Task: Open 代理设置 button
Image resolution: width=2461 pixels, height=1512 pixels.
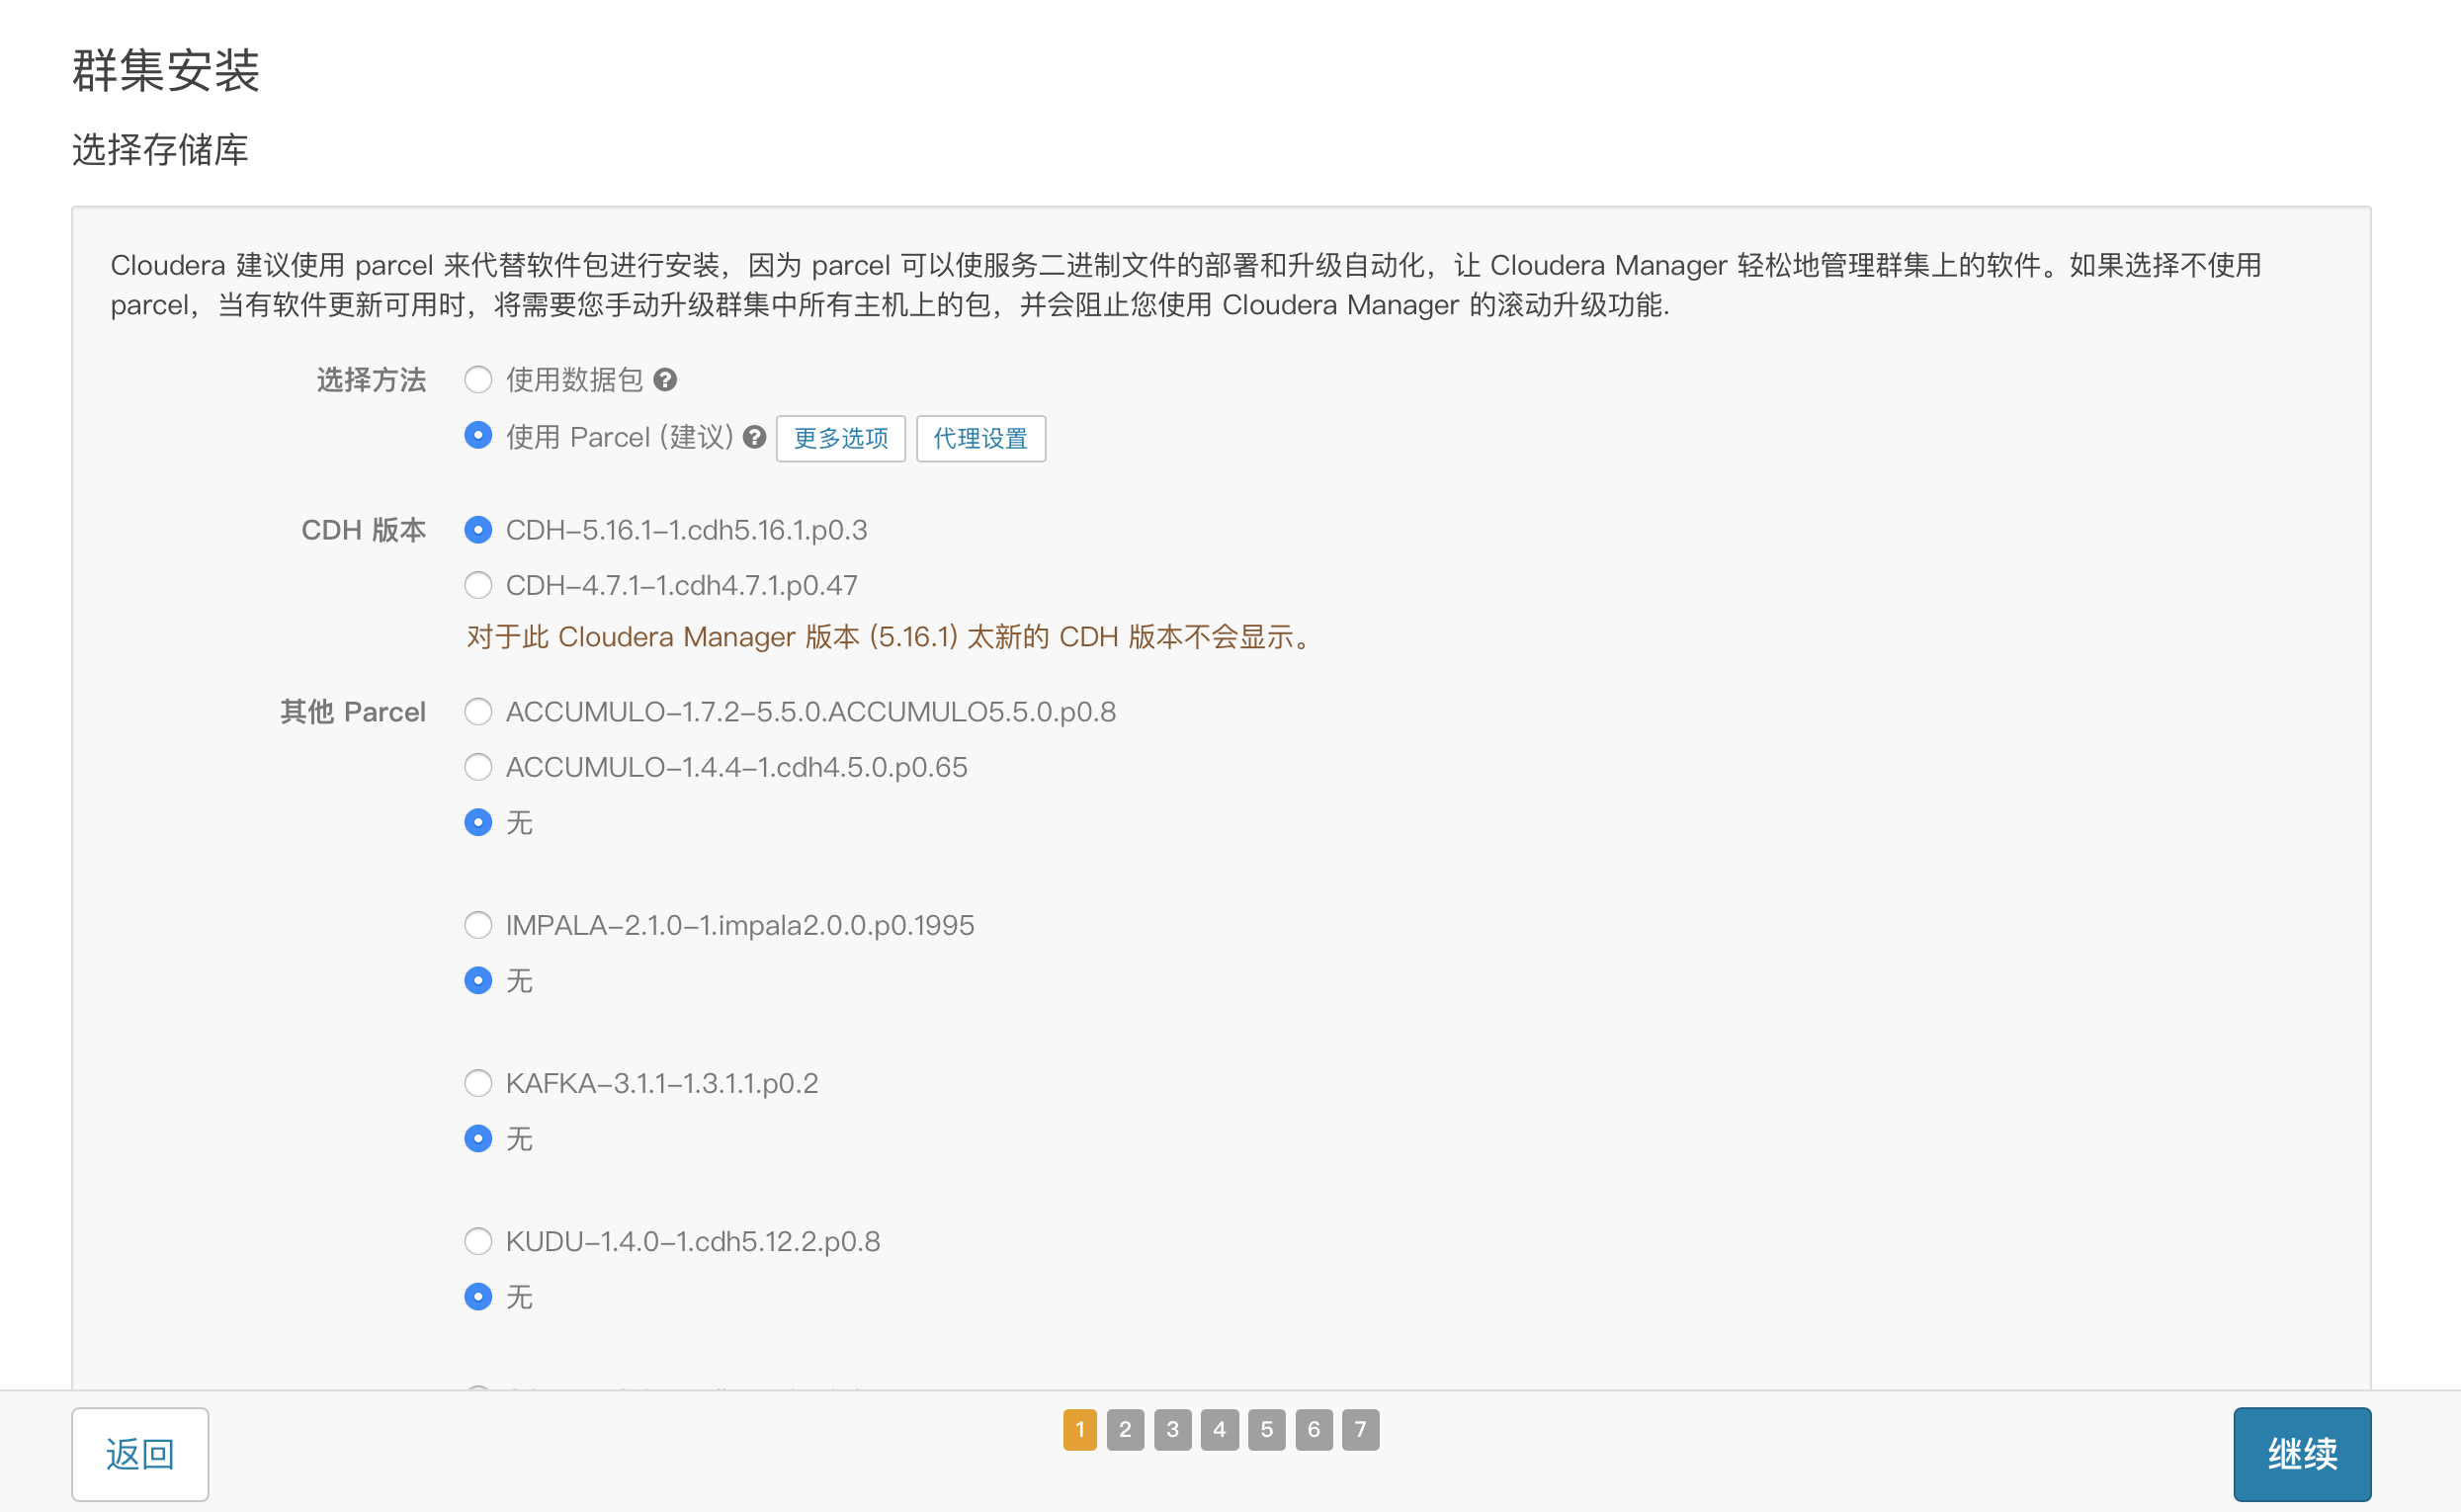Action: click(x=981, y=438)
